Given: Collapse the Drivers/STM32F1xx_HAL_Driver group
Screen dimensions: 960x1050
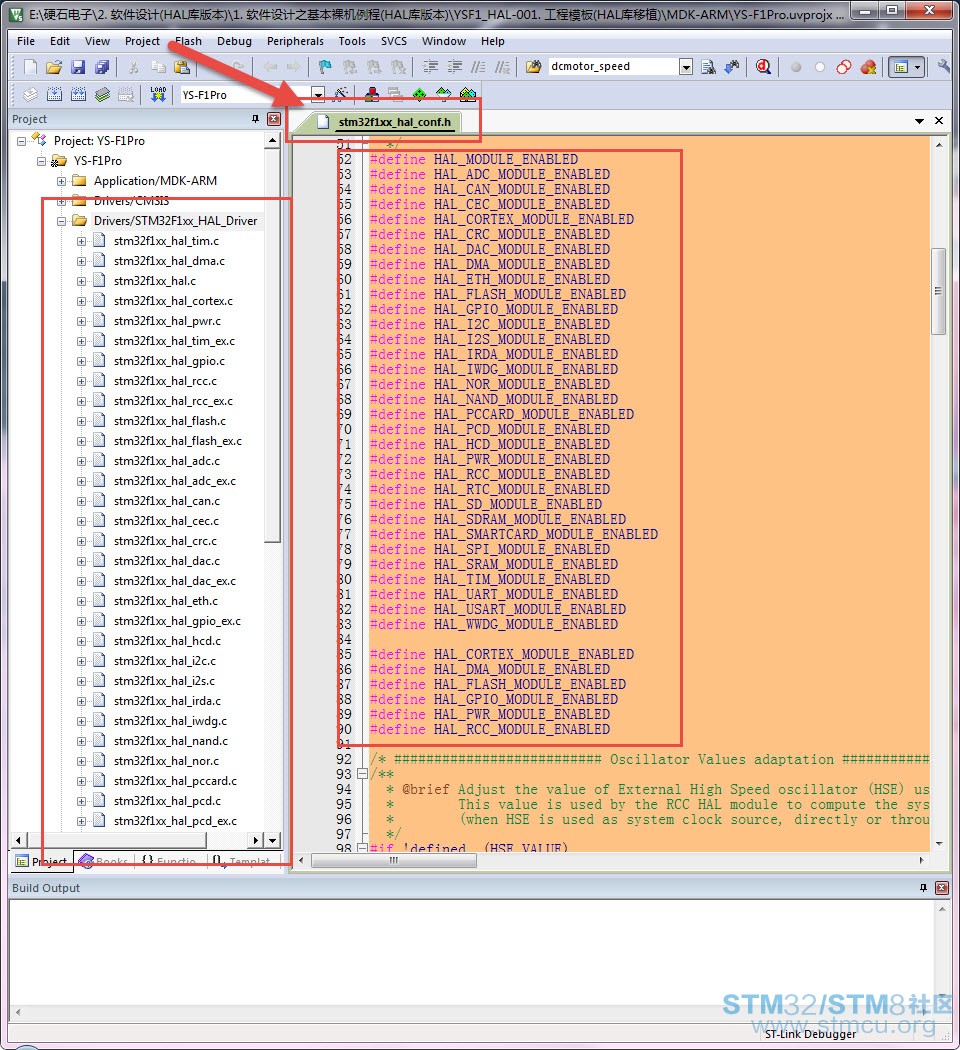Looking at the screenshot, I should pos(62,221).
